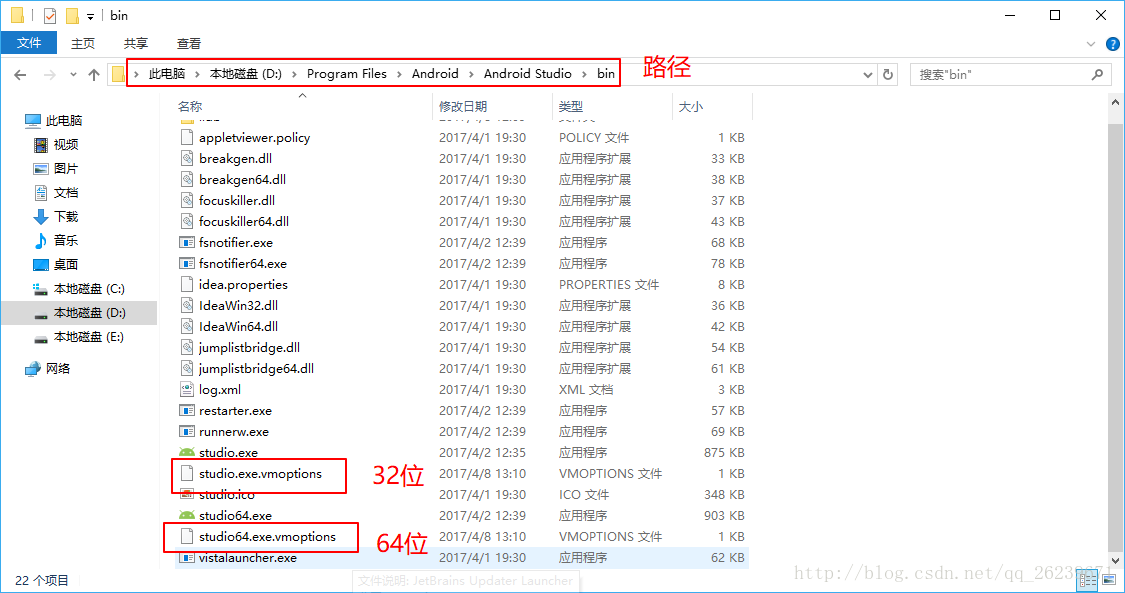
Task: Switch to the 主页 ribbon tab
Action: (x=83, y=44)
